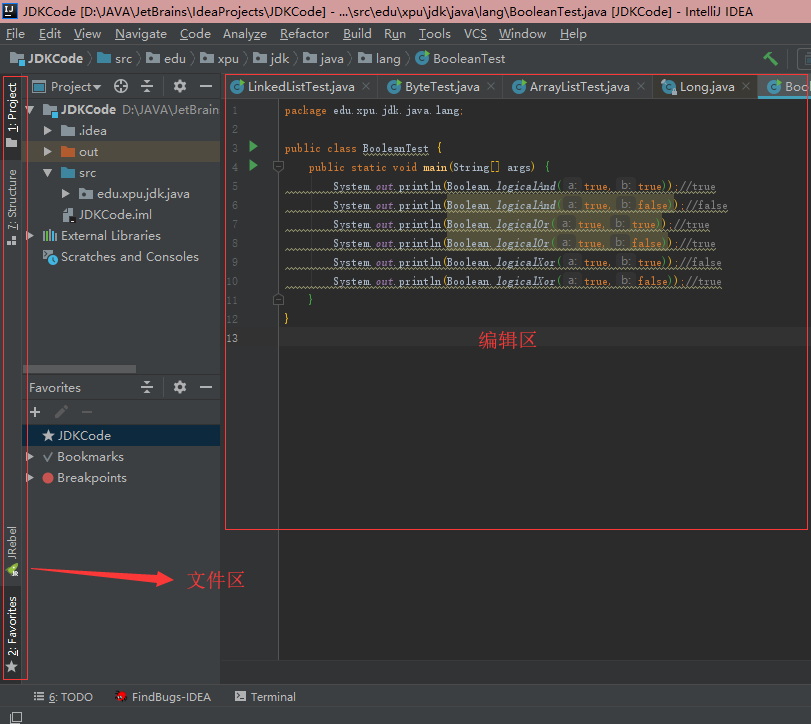
Task: Open the Refactor menu
Action: [x=304, y=34]
